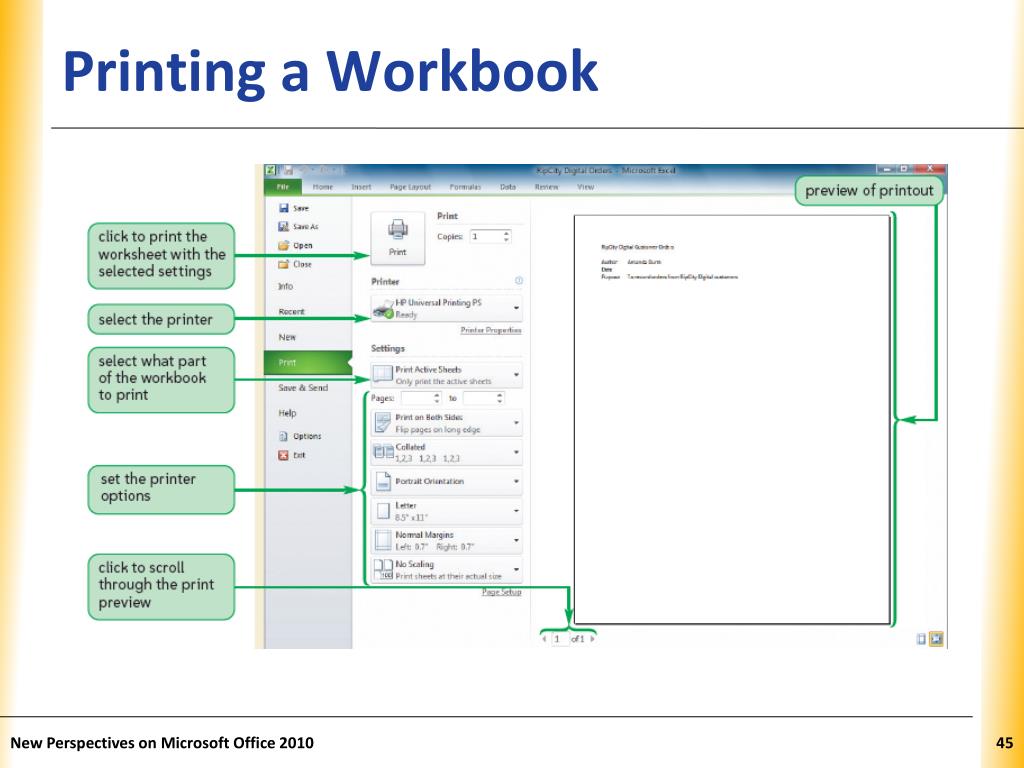Click the Zoom to Page icon
The width and height of the screenshot is (1024, 768).
coord(936,639)
